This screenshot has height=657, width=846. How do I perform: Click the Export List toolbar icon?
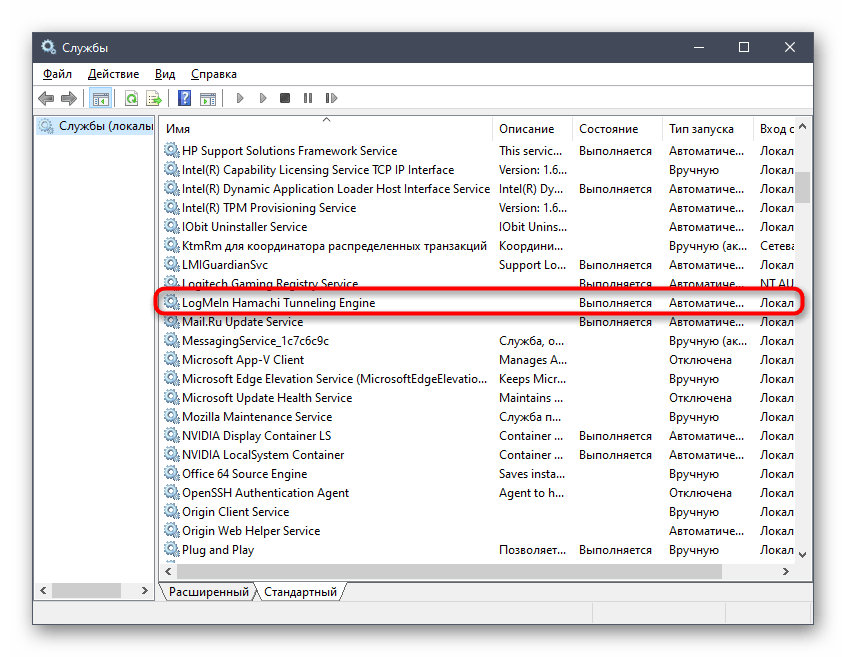154,98
